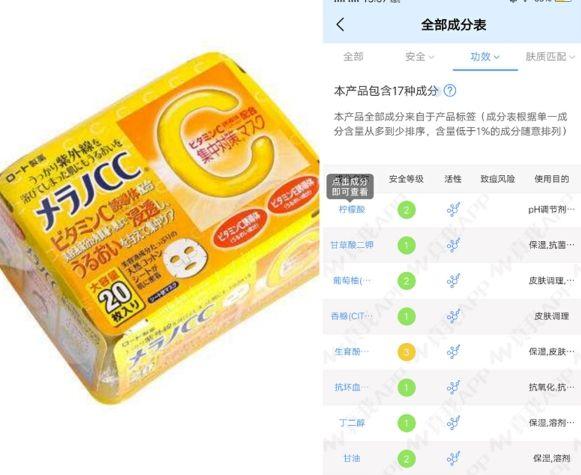
Task: Open the 柠檬酸 ingredient link
Action: [x=352, y=210]
